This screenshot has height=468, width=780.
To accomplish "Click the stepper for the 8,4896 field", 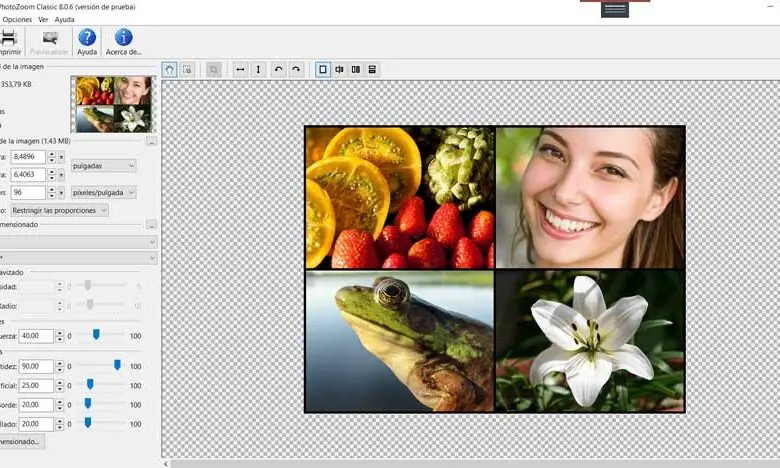I will (x=51, y=157).
